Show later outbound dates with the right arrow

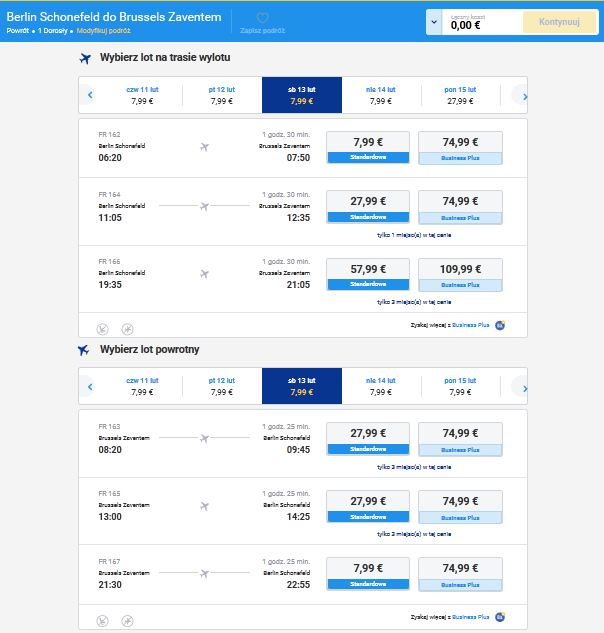524,96
